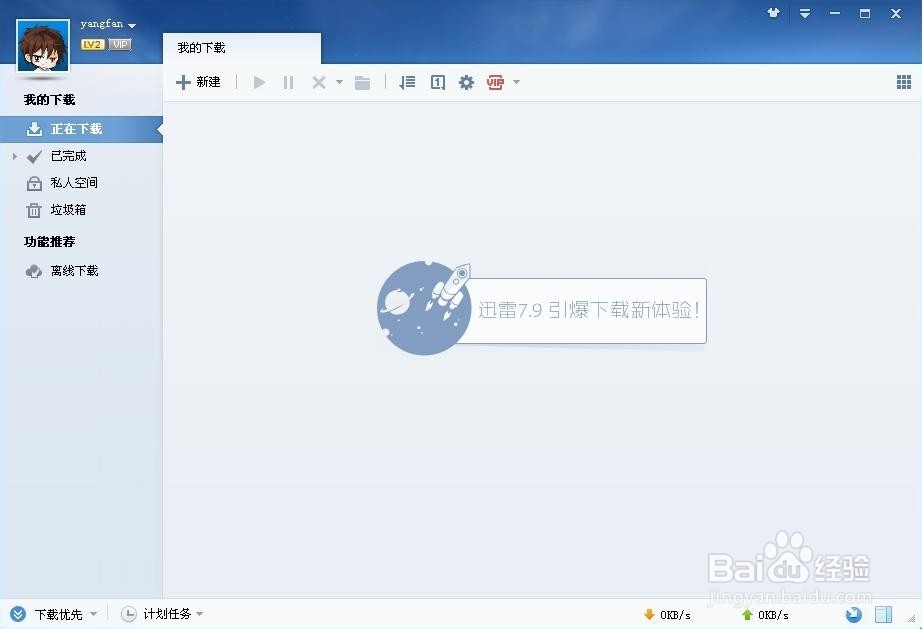Start the task with the play icon
The height and width of the screenshot is (629, 922).
point(259,82)
